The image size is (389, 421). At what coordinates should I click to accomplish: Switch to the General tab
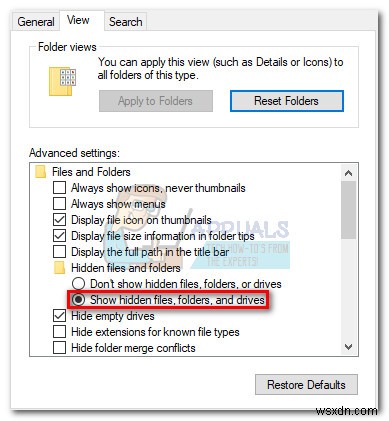(x=36, y=22)
